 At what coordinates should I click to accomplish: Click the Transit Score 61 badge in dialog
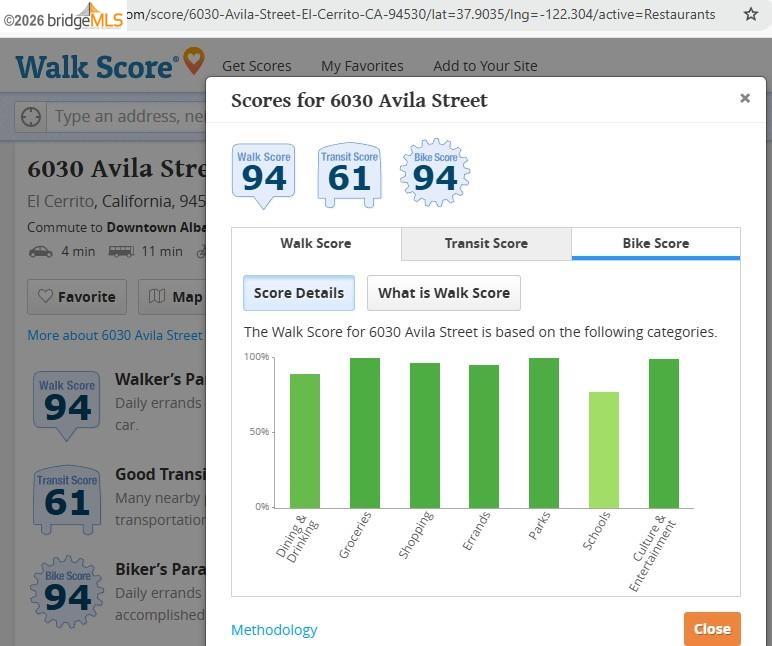coord(349,175)
